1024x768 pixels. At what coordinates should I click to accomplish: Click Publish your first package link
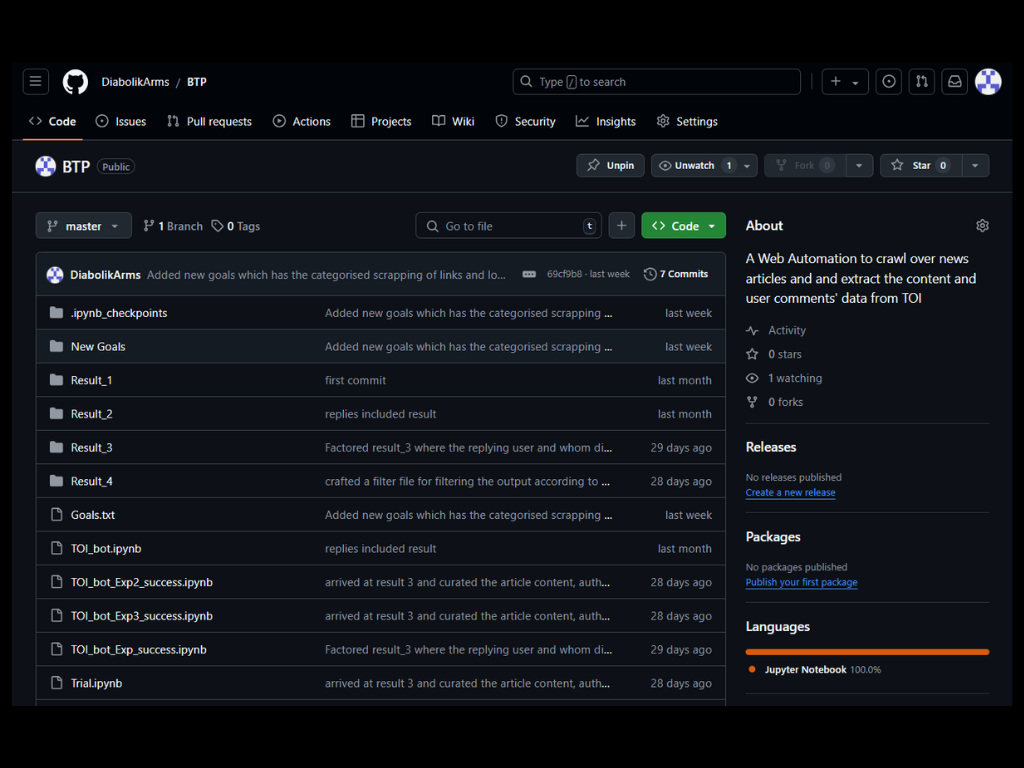[x=801, y=582]
